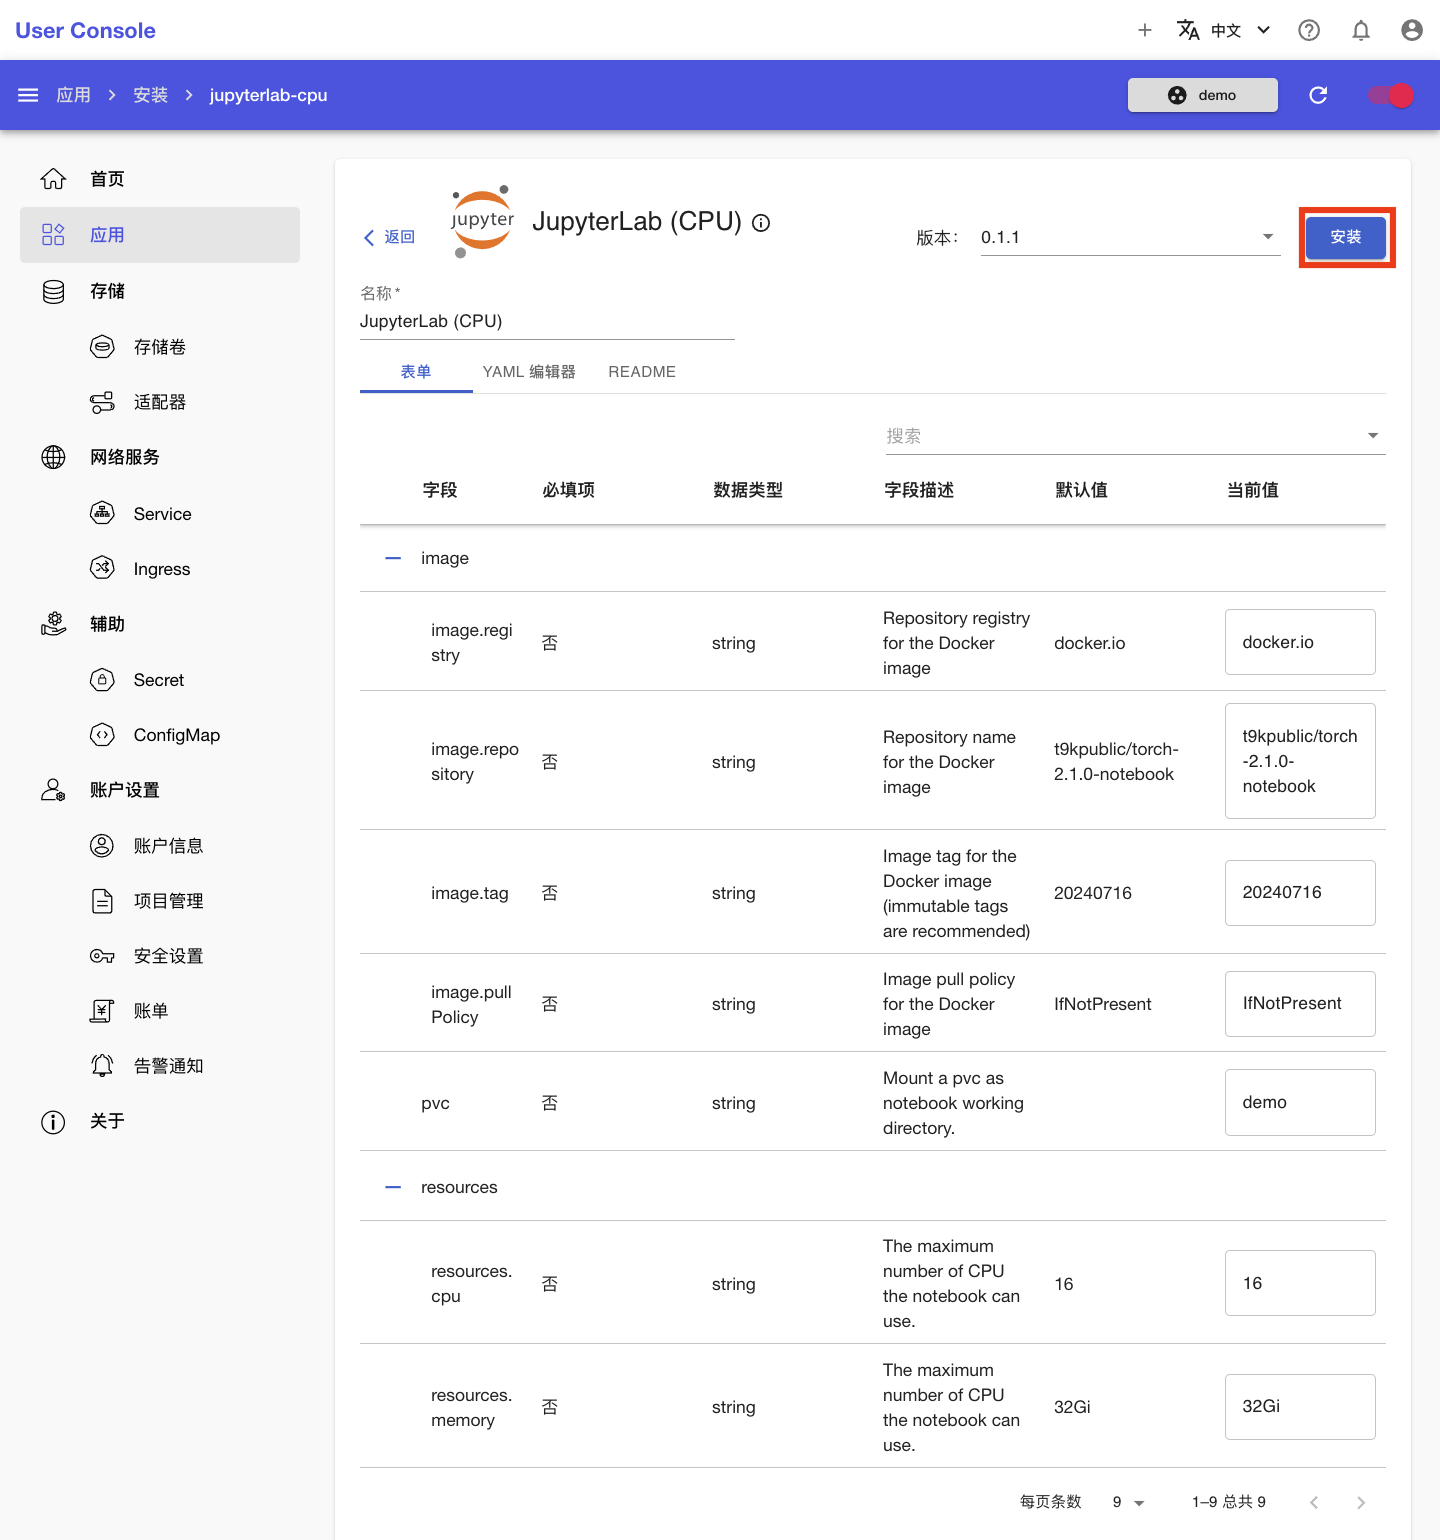Click the 账单 bill icon

click(x=102, y=1011)
